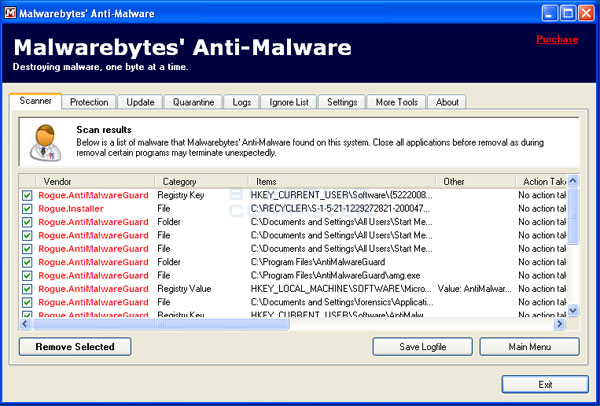The image size is (600, 406).
Task: Select the Rogue.Installer vendor entry
Action: click(71, 209)
